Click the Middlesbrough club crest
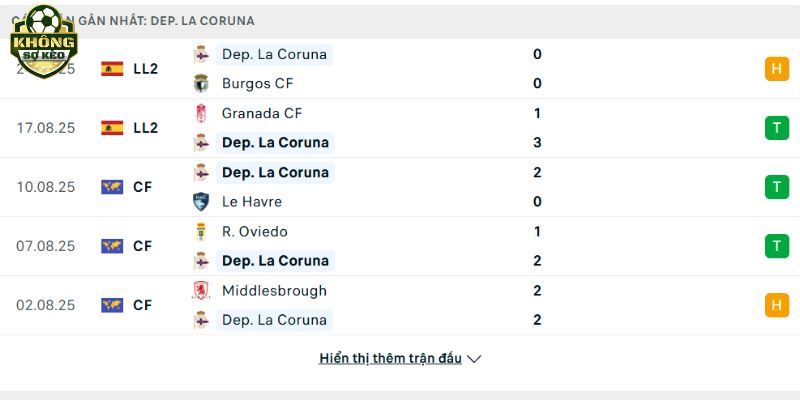Image resolution: width=800 pixels, height=400 pixels. (x=201, y=290)
